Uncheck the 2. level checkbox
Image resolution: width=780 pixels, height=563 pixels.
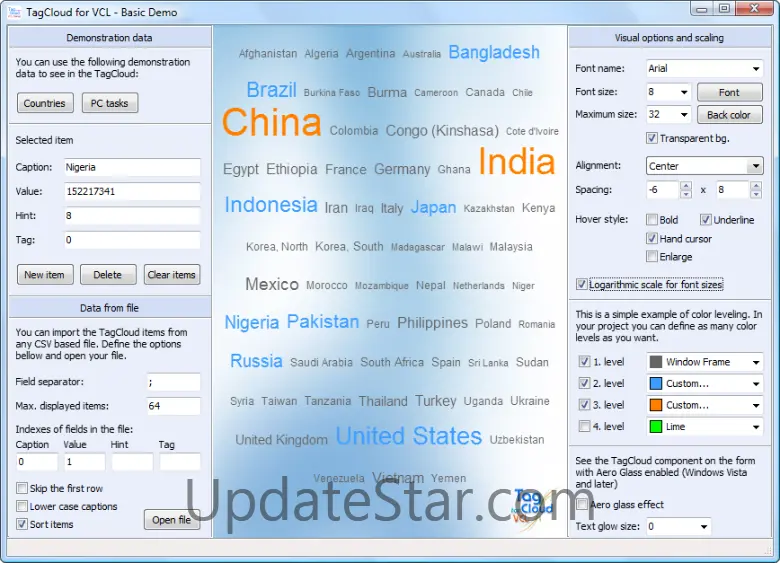585,383
